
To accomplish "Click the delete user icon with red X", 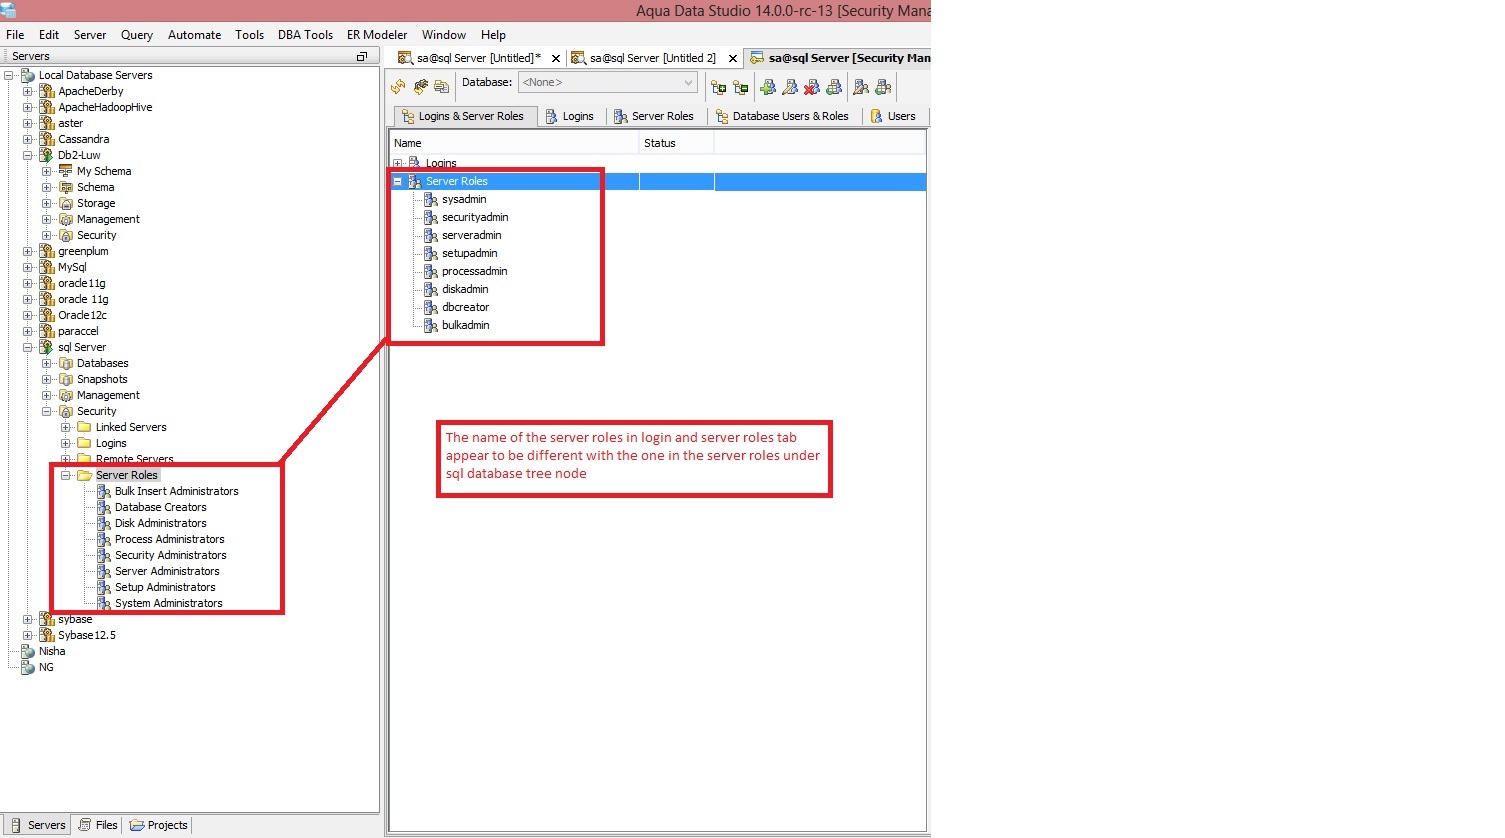I will 812,87.
